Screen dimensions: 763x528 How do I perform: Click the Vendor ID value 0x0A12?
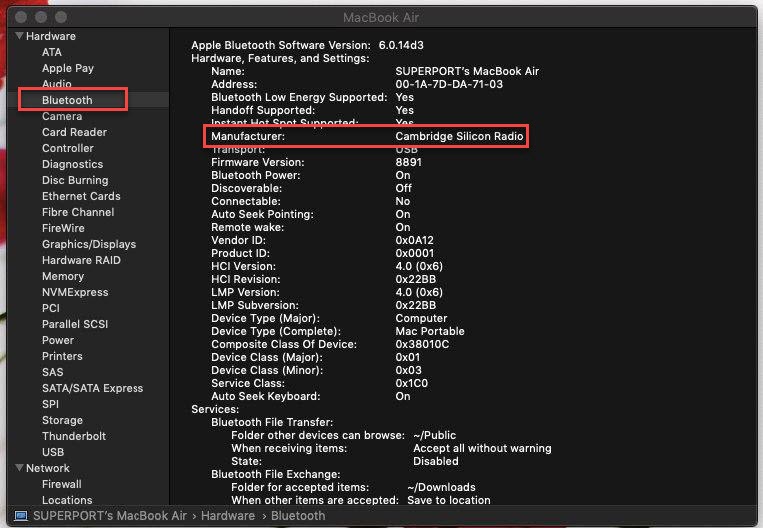[414, 240]
